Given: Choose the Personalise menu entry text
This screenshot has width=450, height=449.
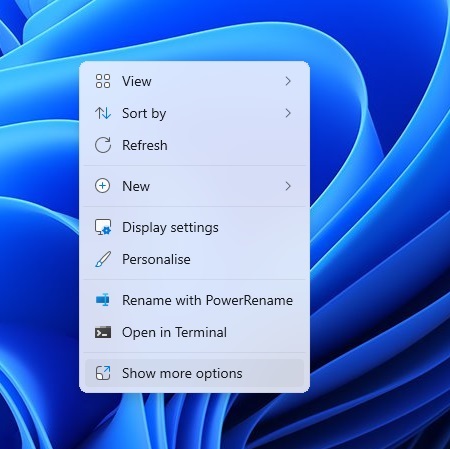Looking at the screenshot, I should coord(156,259).
